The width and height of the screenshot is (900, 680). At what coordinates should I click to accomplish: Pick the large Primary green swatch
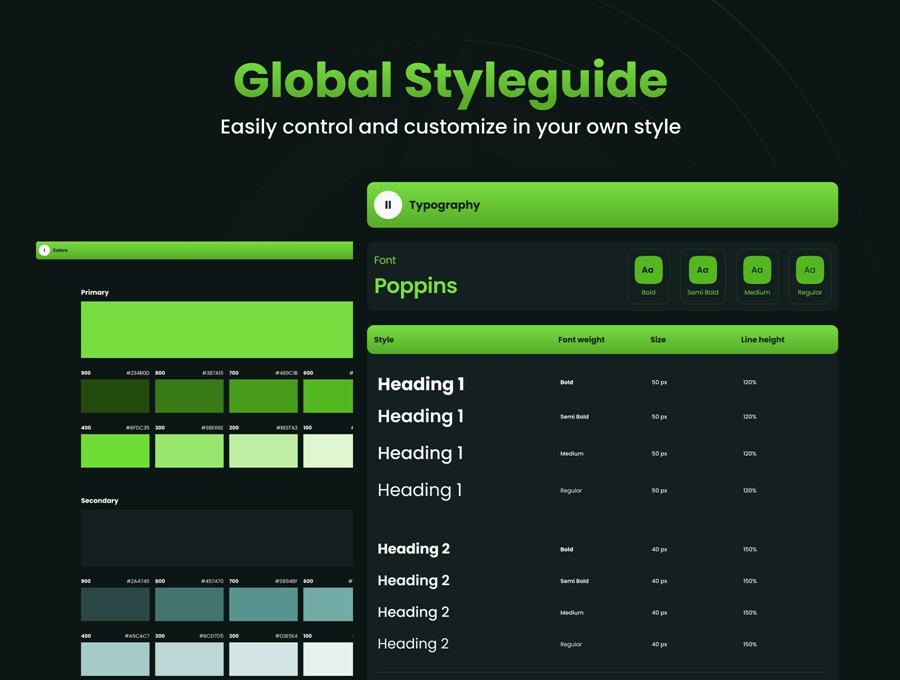pos(216,330)
